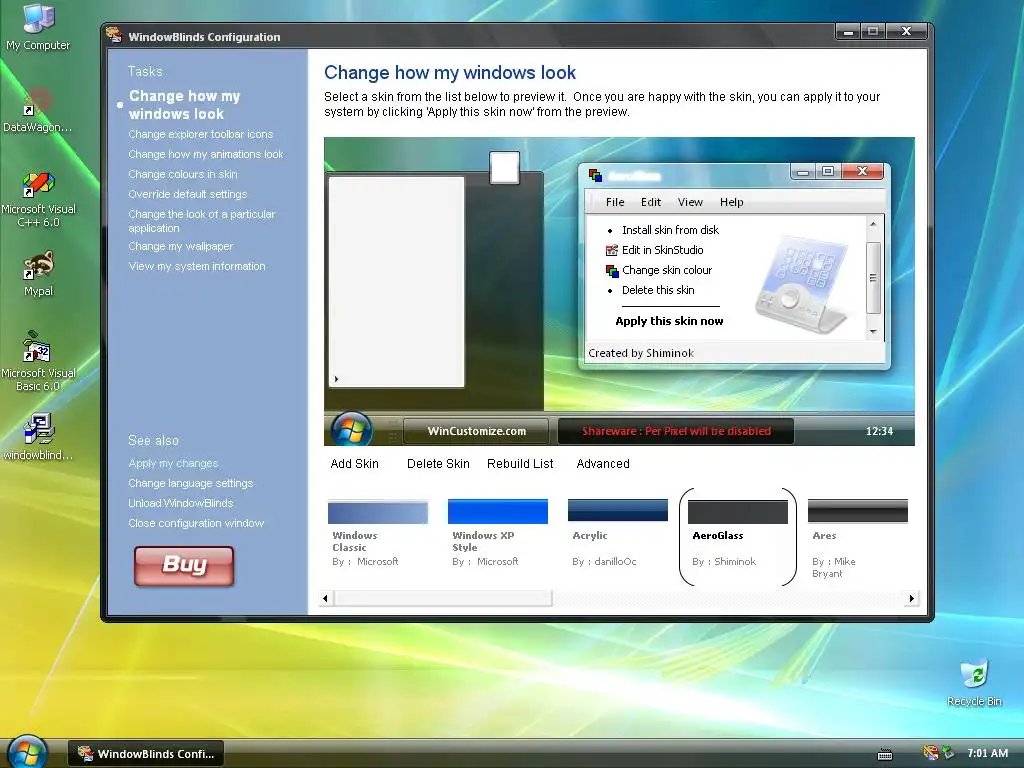The height and width of the screenshot is (768, 1024).
Task: Click WinCustomize.com preview taskbar button
Action: tap(477, 431)
